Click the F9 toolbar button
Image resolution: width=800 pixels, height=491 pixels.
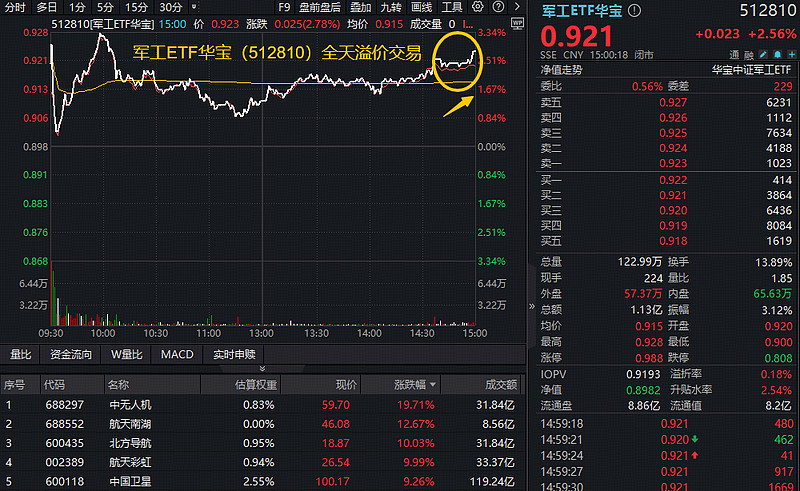284,7
